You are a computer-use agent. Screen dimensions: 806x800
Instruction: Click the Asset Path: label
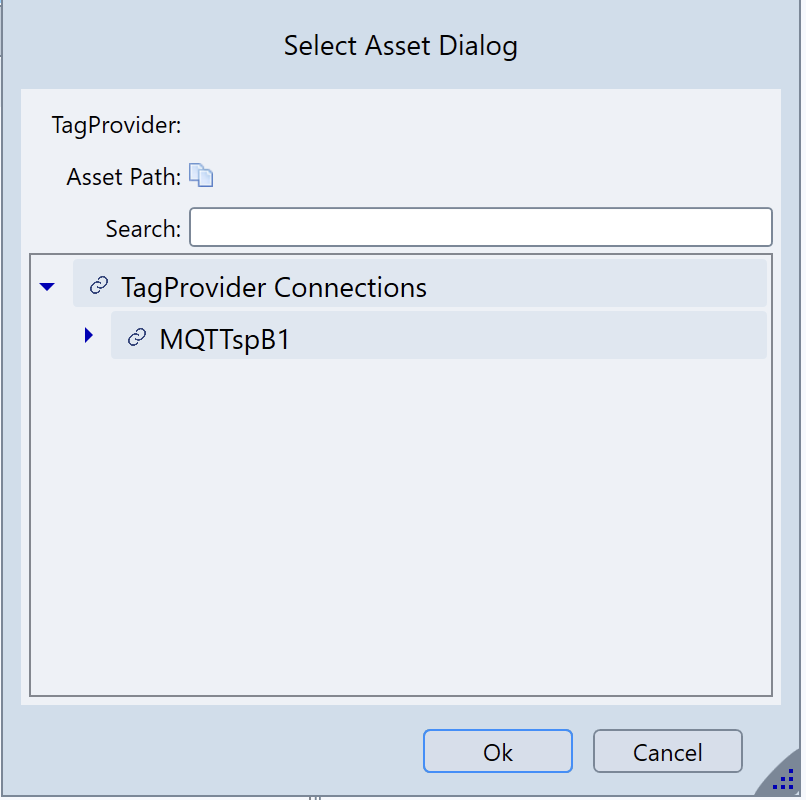click(x=124, y=178)
